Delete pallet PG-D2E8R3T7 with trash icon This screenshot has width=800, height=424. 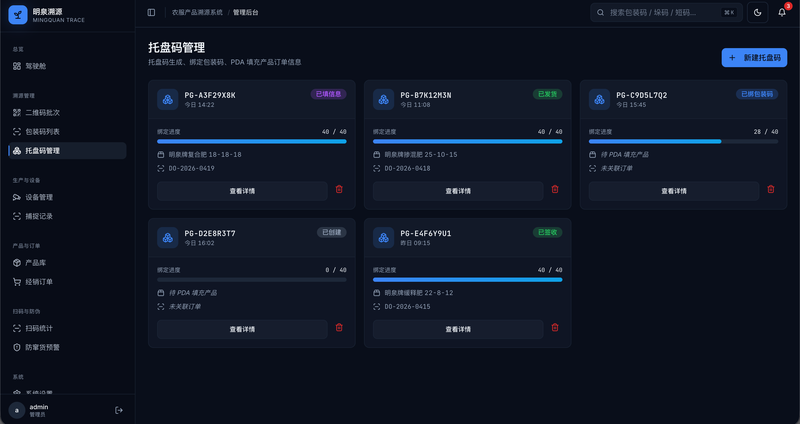pos(339,328)
